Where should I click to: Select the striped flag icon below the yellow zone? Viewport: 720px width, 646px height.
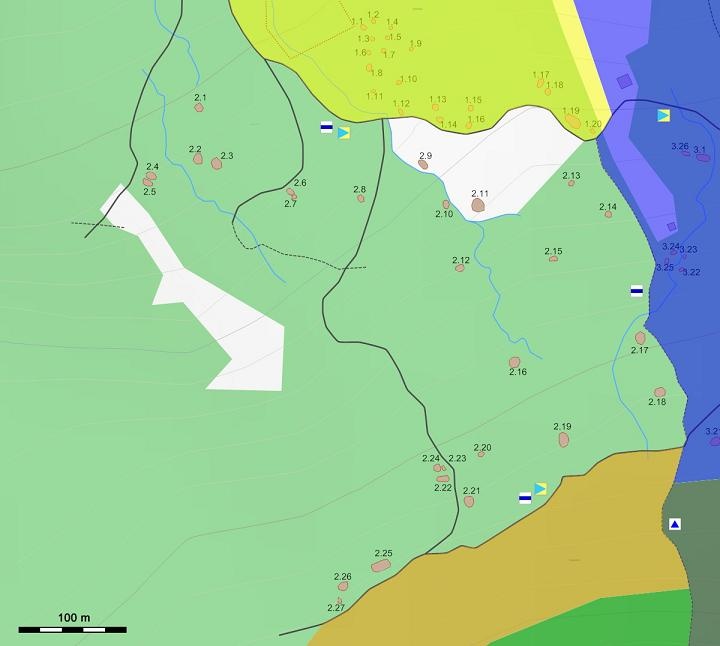click(x=326, y=127)
